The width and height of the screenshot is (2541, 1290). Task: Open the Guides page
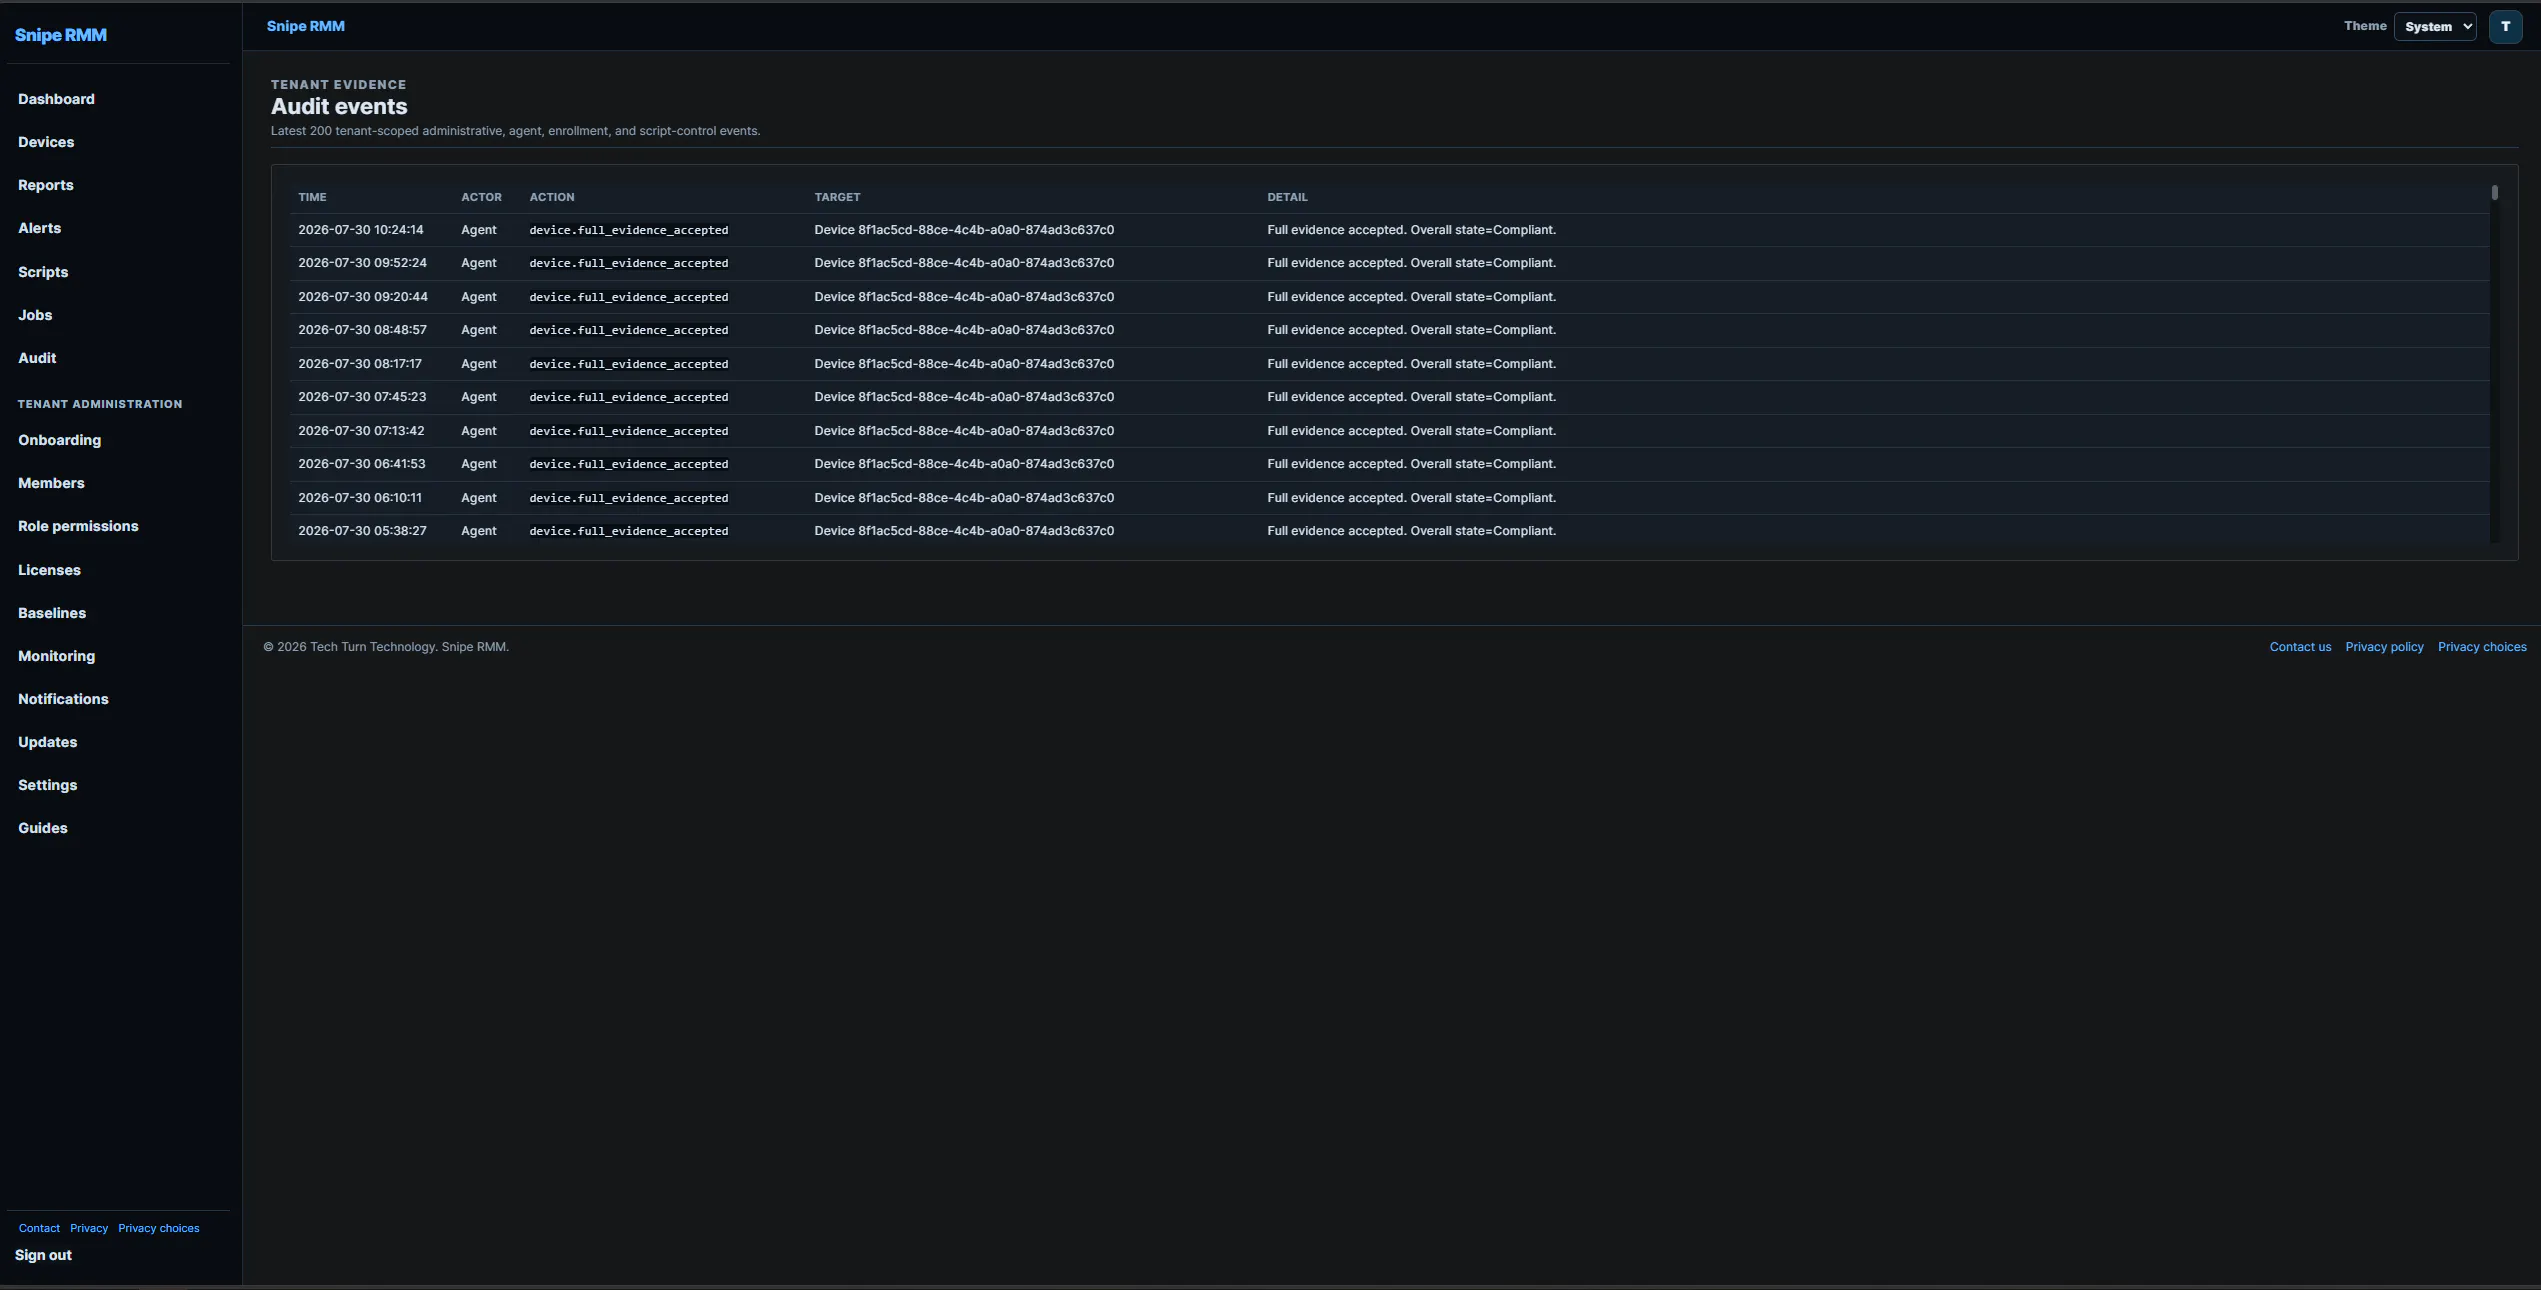43,828
